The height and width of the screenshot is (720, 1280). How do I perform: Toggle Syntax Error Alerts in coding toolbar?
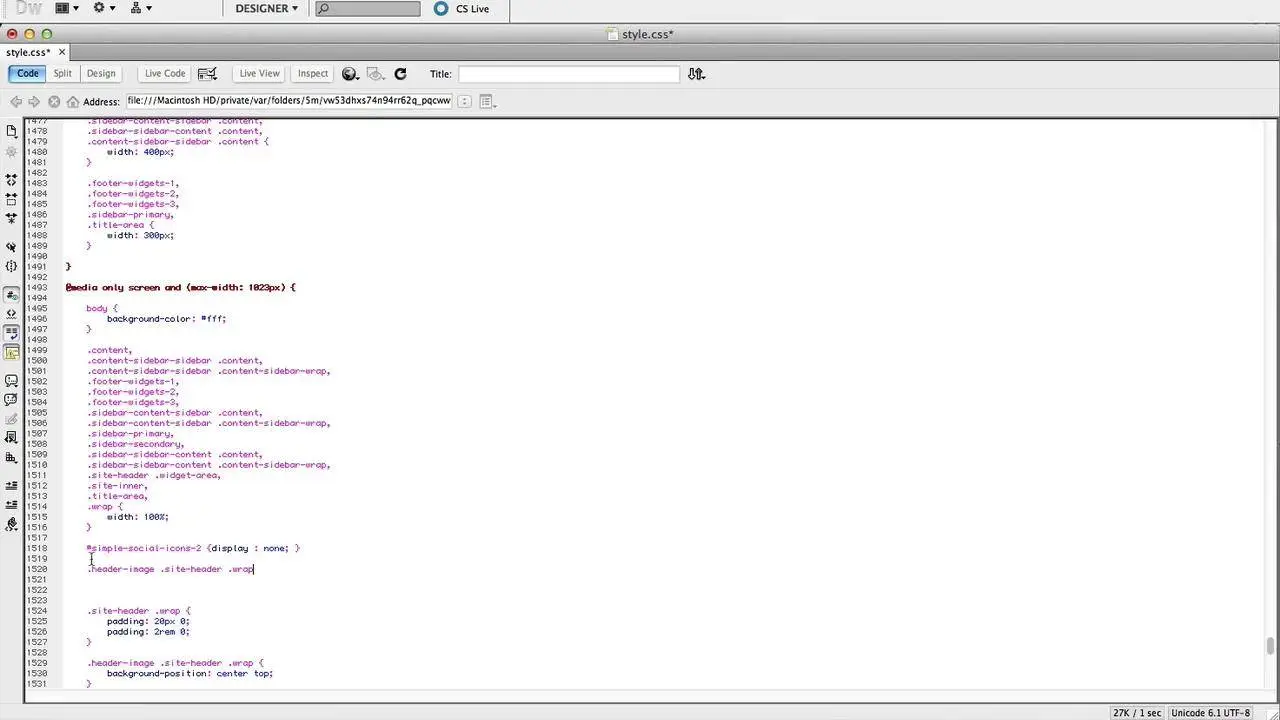click(12, 353)
